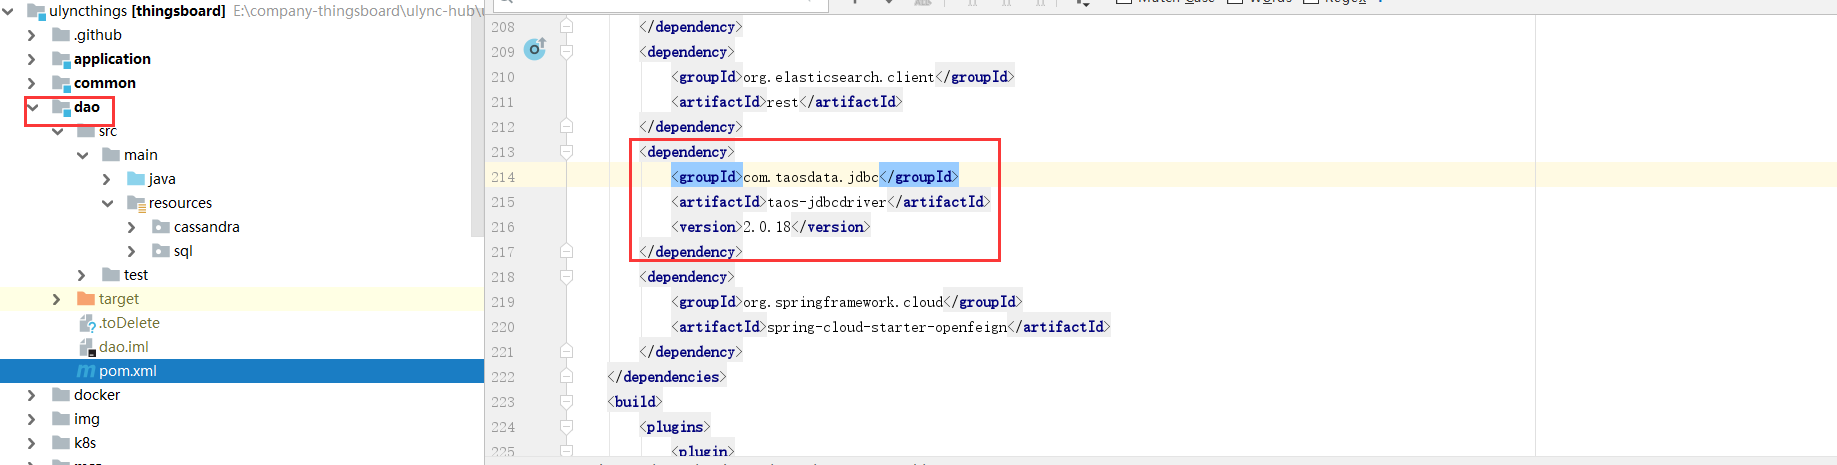Click line number 214 in the gutter
Screen dimensions: 1837x465
(x=503, y=177)
